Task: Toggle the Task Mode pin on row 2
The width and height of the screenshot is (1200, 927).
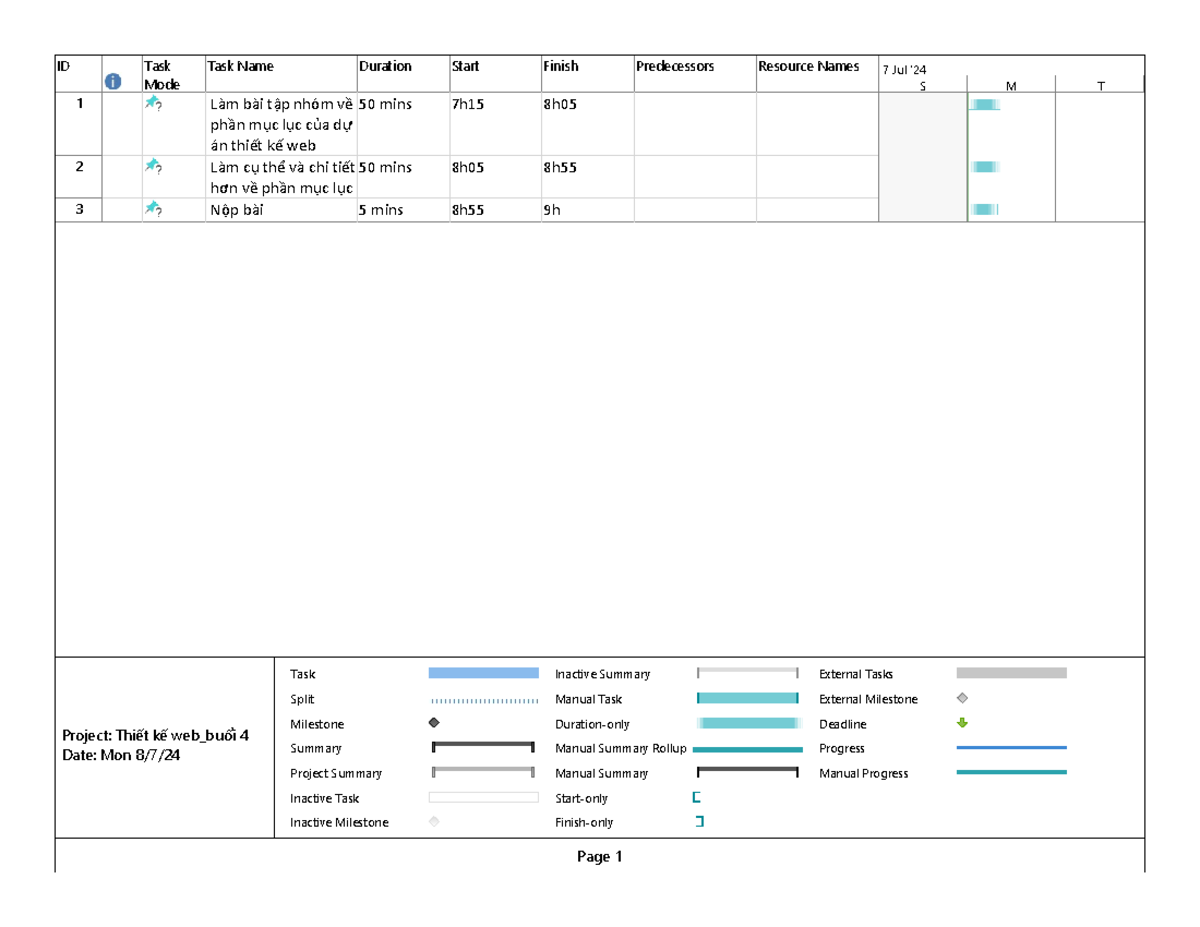Action: [x=152, y=168]
